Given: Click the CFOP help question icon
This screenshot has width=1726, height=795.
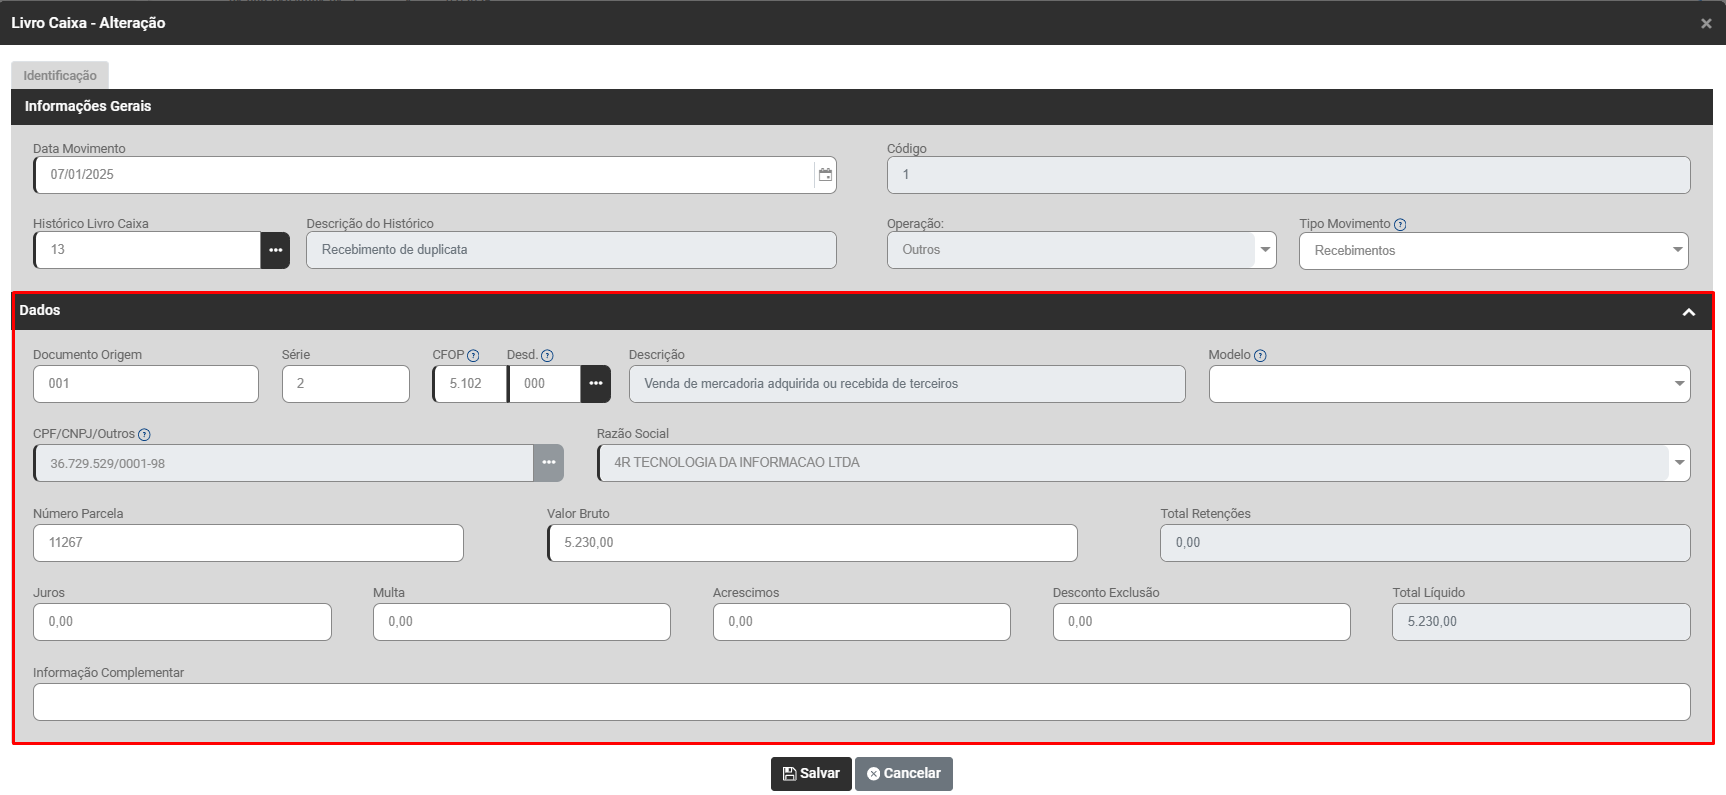Looking at the screenshot, I should (x=473, y=356).
